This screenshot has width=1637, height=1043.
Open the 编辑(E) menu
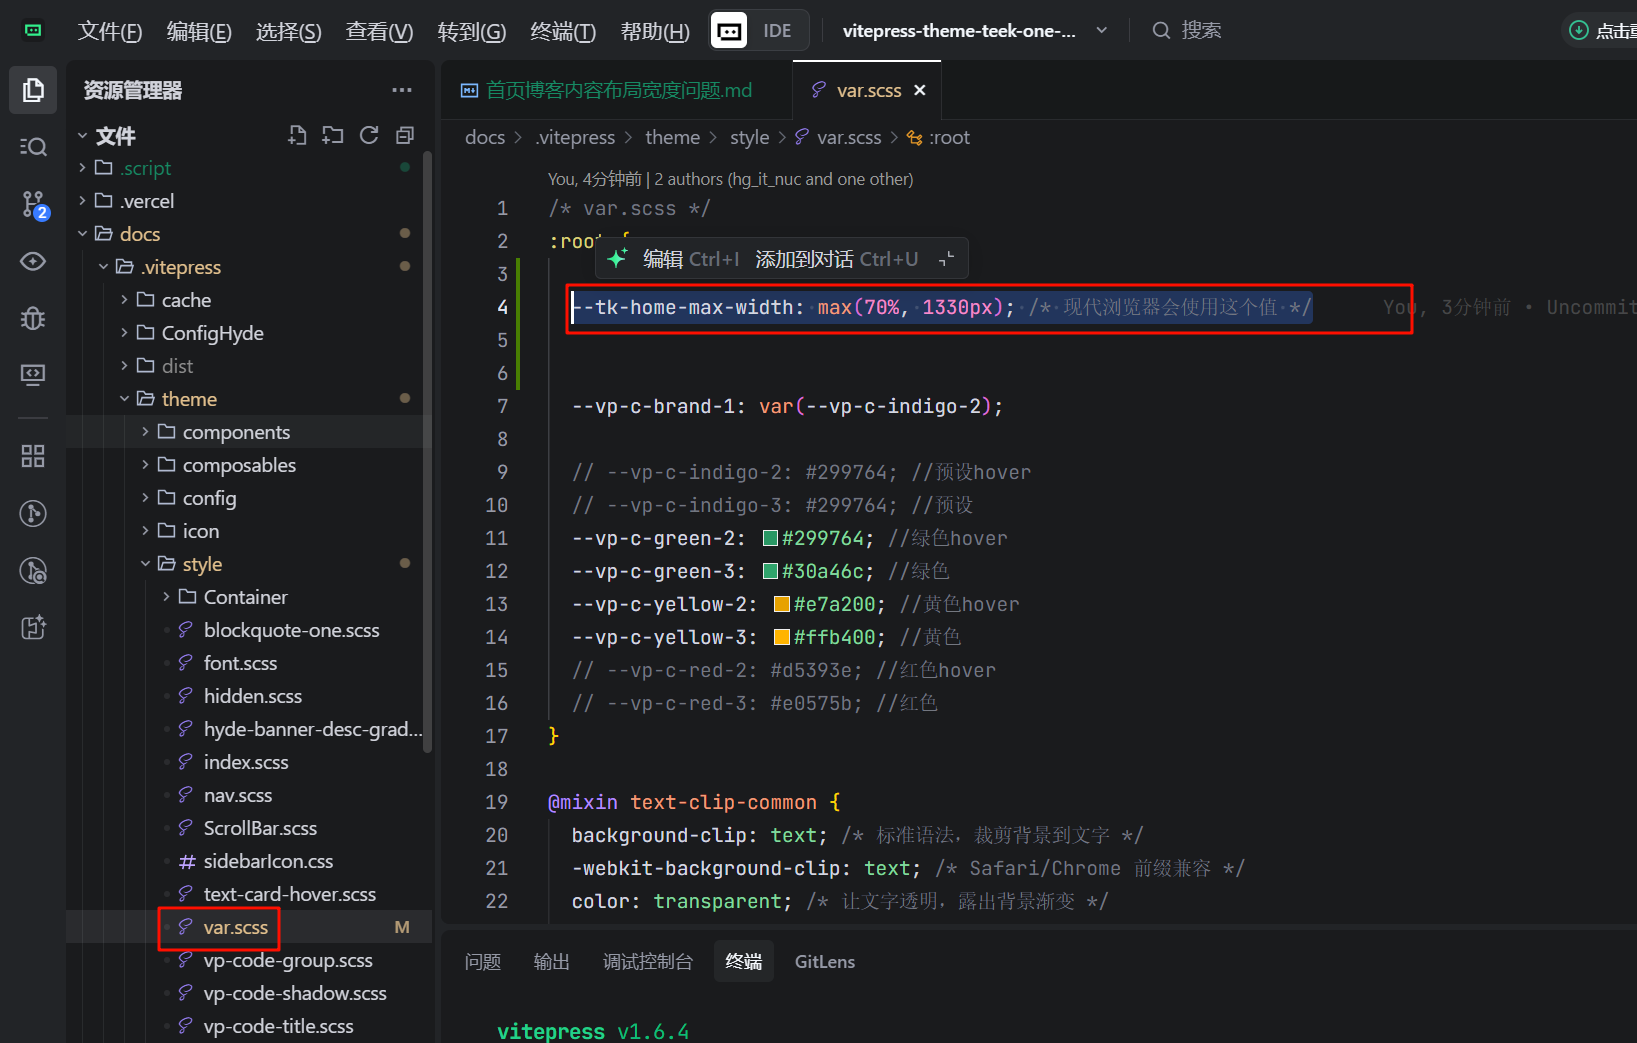[199, 31]
